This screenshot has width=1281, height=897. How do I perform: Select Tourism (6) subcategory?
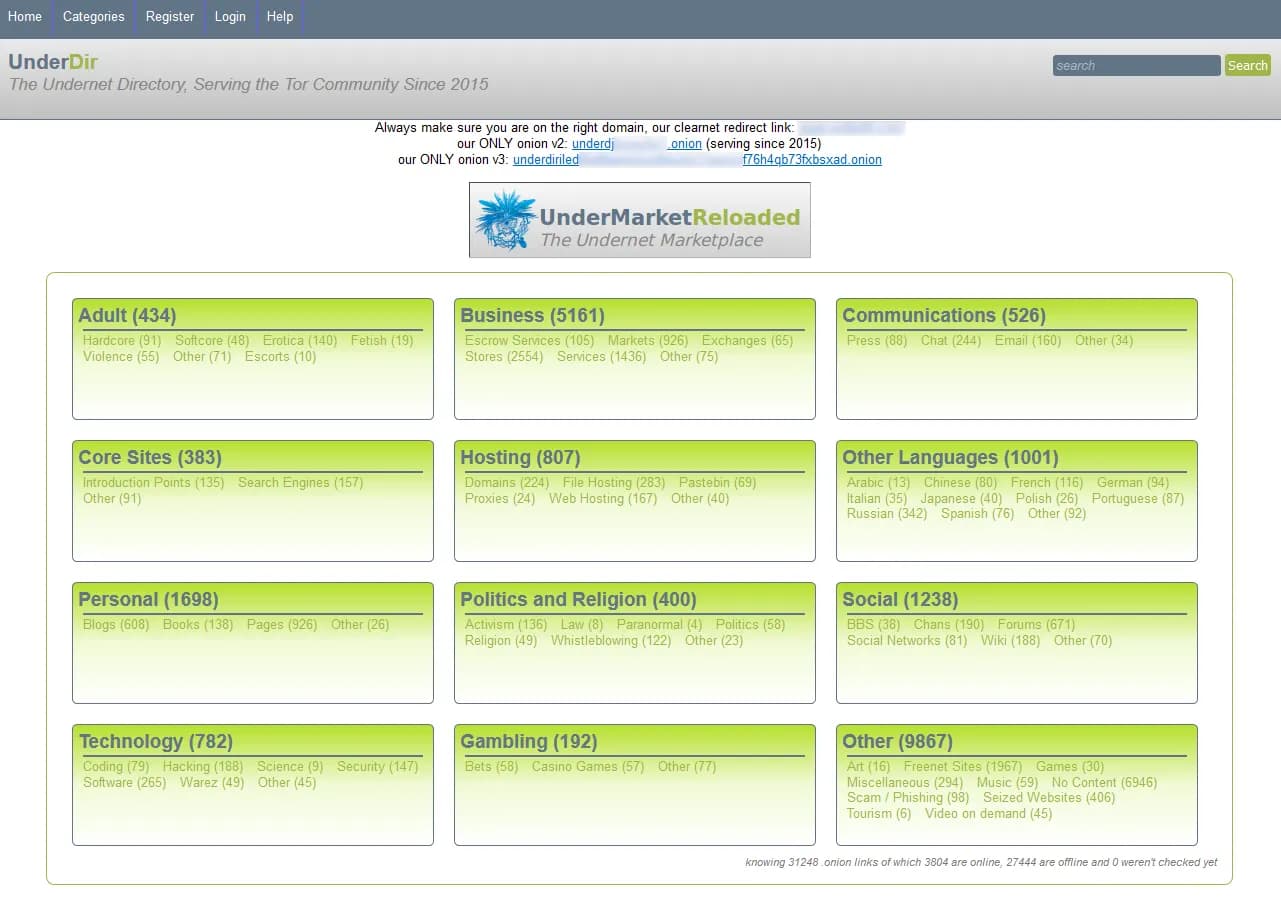coord(879,814)
